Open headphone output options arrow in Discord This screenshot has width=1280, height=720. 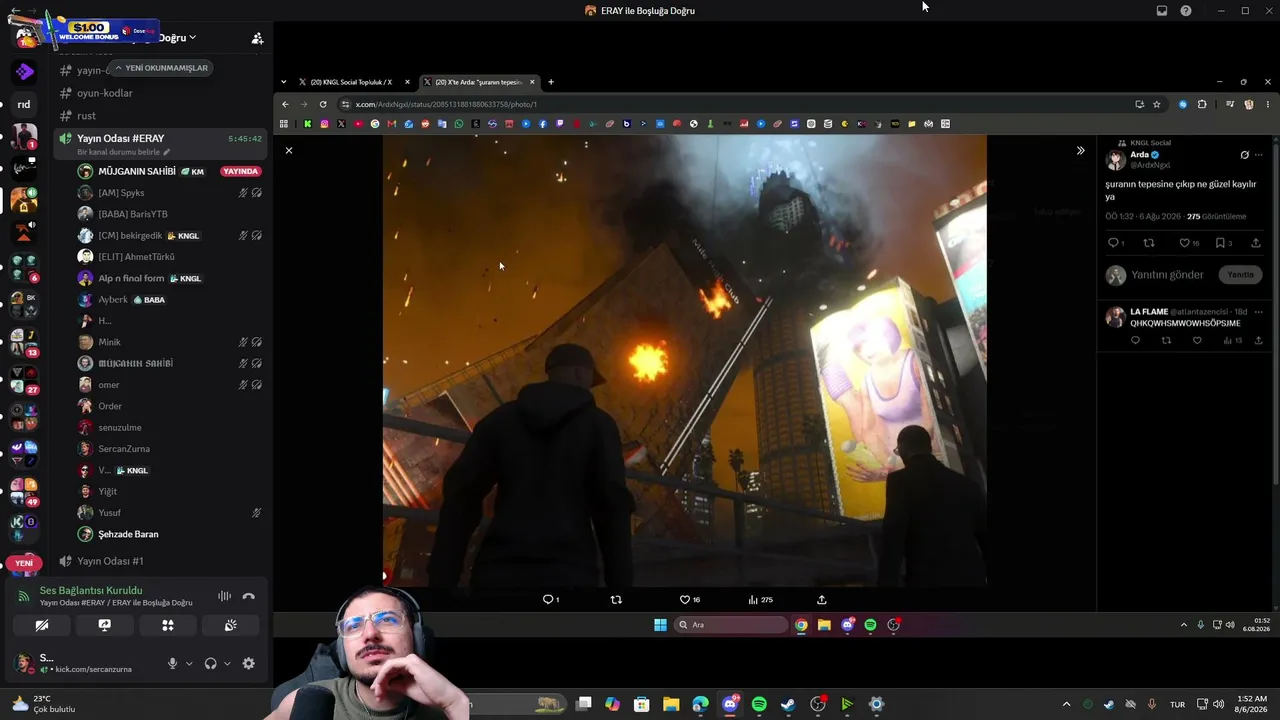(227, 663)
